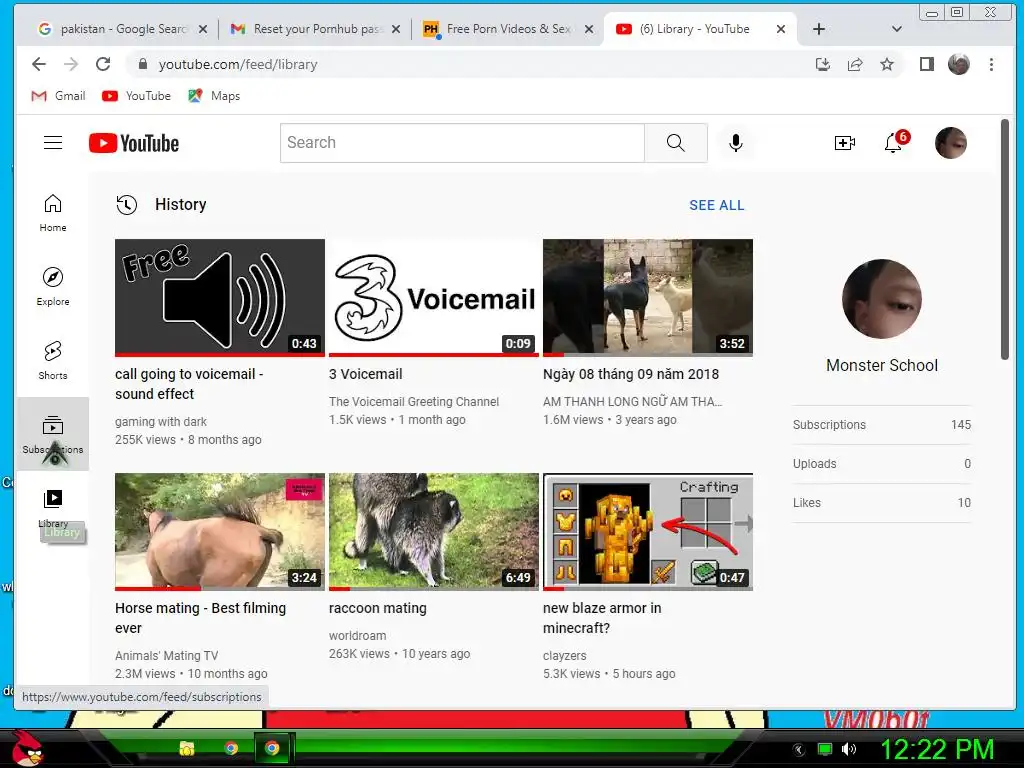The height and width of the screenshot is (768, 1024).
Task: Open the Chrome three-dot menu
Action: point(991,64)
